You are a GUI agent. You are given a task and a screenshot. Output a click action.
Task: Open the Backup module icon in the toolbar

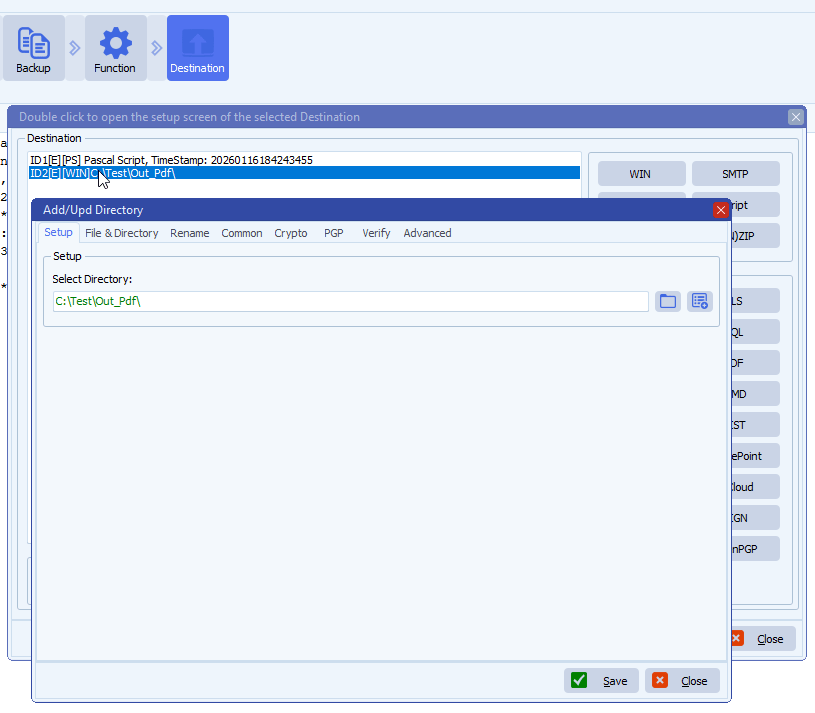point(33,47)
